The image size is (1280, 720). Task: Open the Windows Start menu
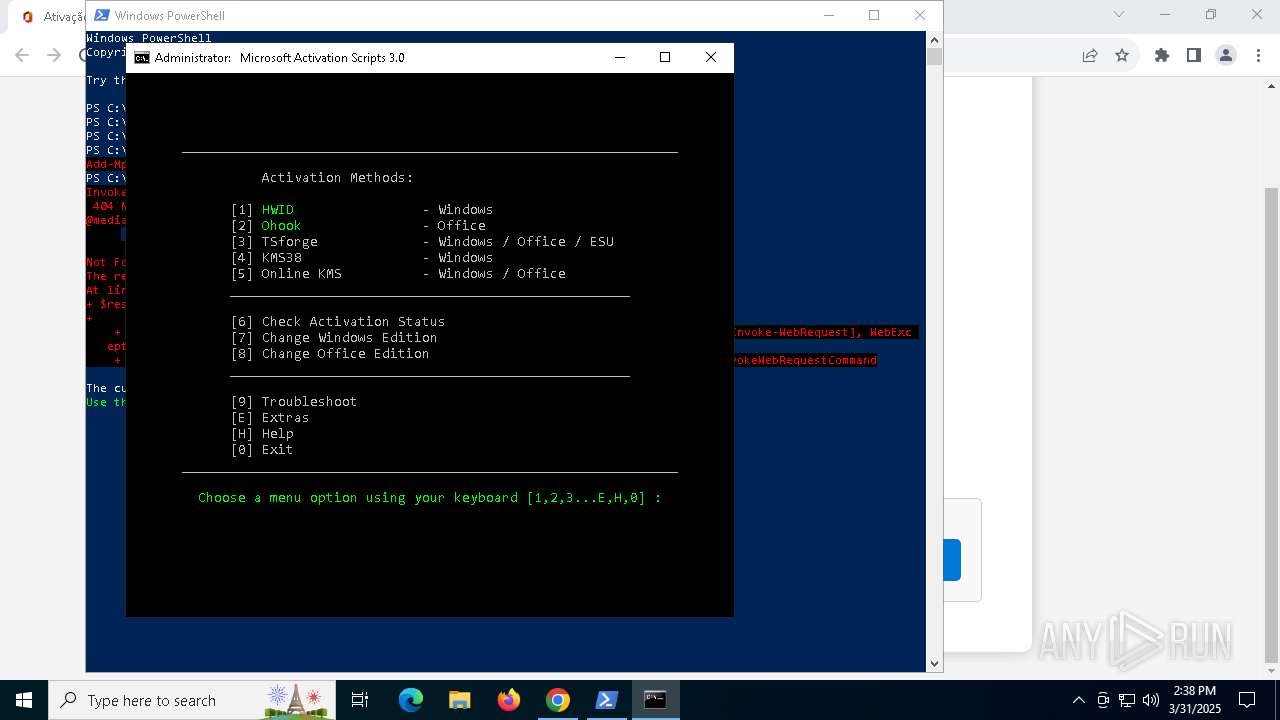23,700
